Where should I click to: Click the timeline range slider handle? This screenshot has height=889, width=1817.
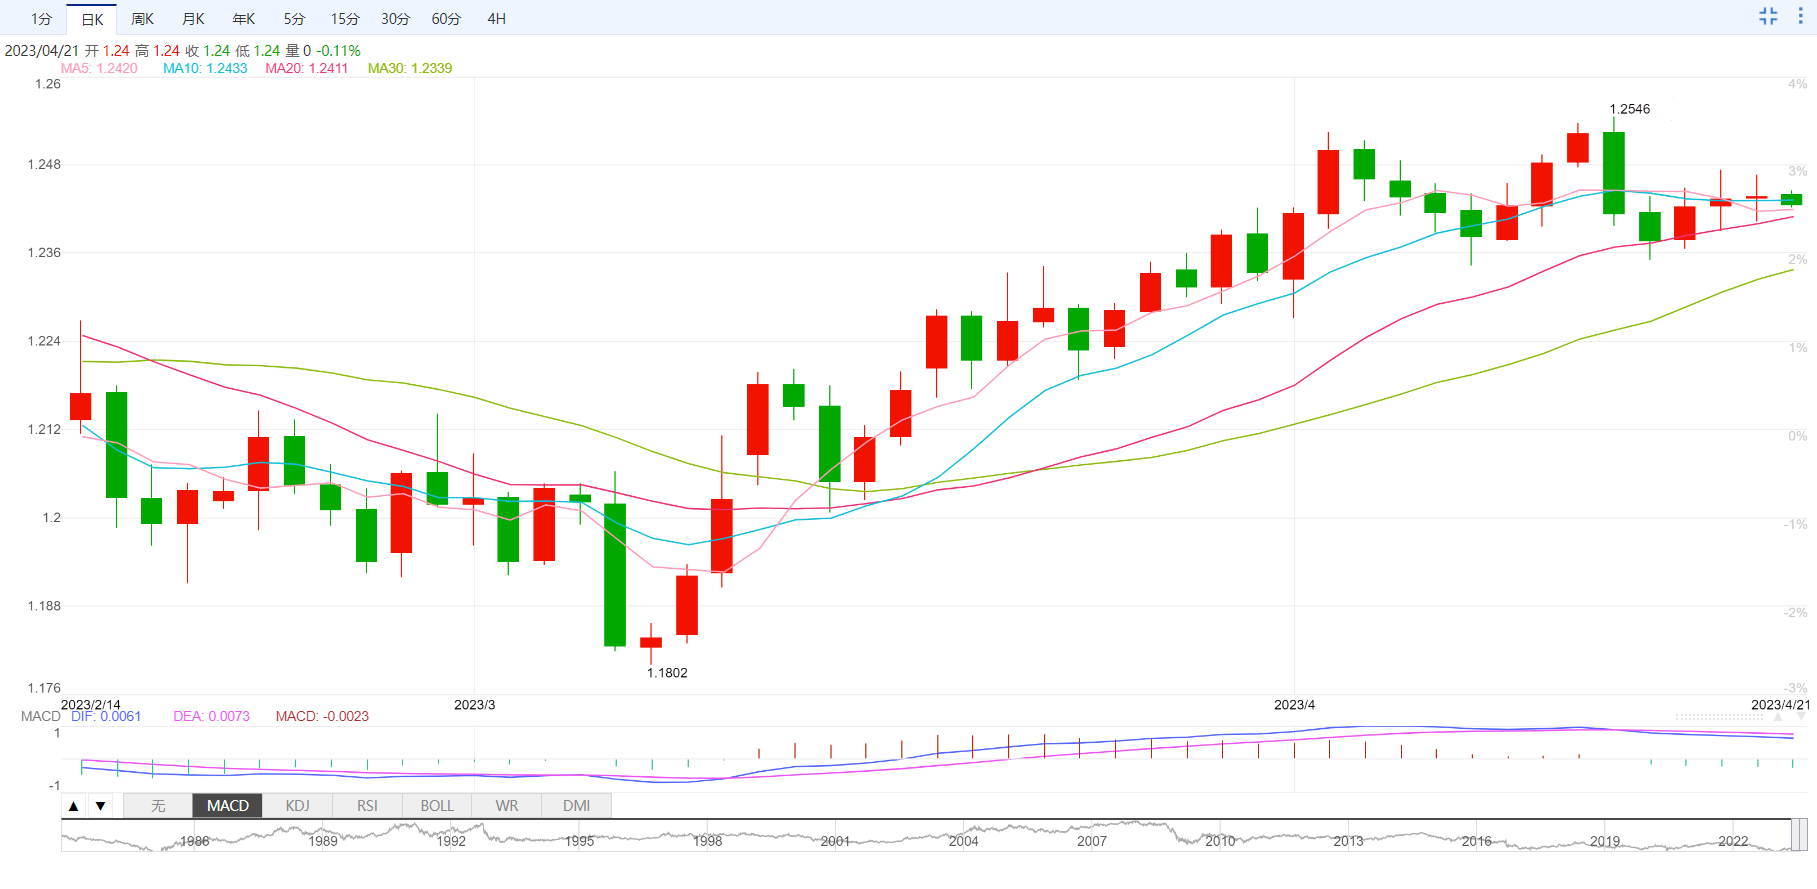point(1798,835)
